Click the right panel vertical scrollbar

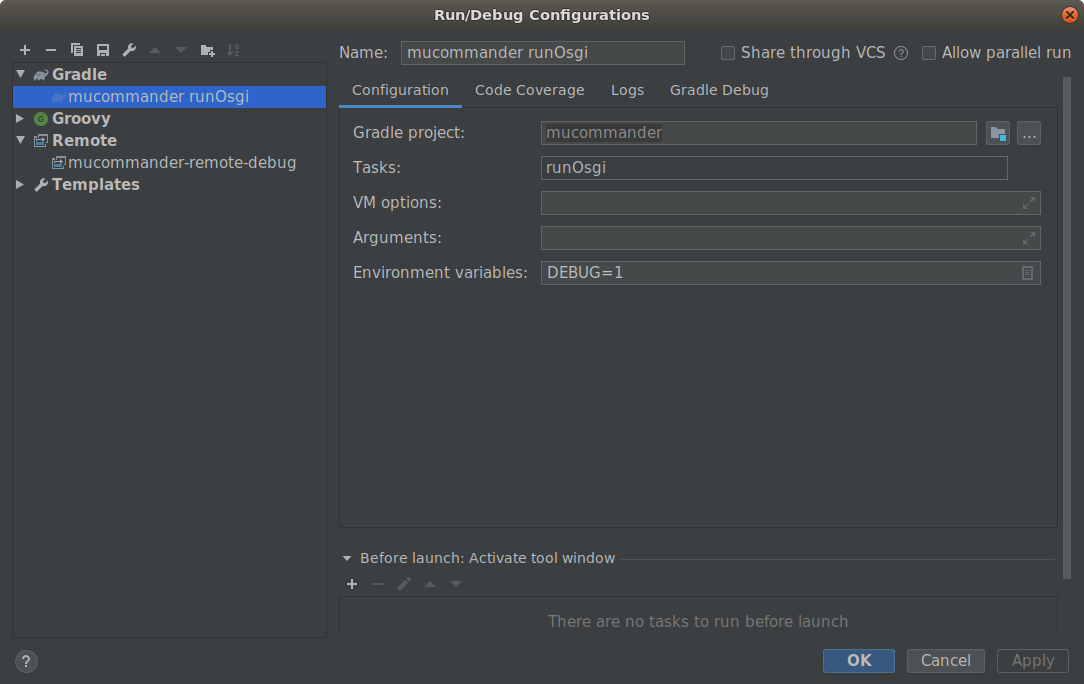click(1067, 329)
